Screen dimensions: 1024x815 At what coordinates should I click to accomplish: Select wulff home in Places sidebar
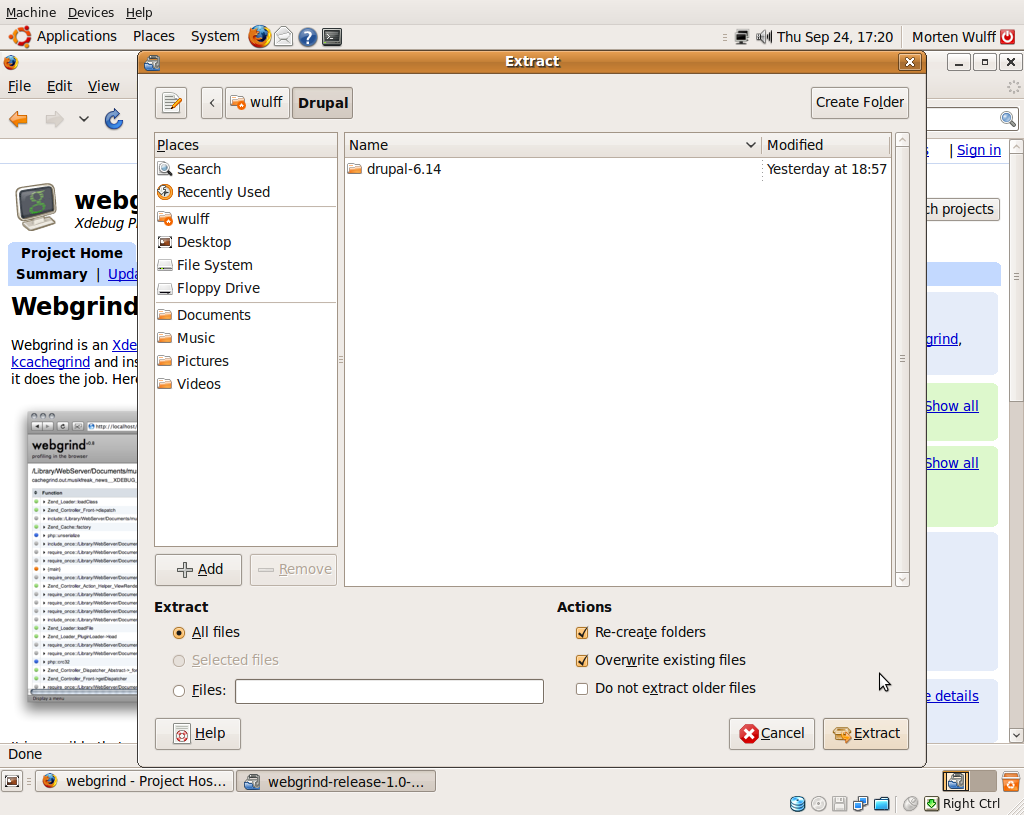pos(246,219)
